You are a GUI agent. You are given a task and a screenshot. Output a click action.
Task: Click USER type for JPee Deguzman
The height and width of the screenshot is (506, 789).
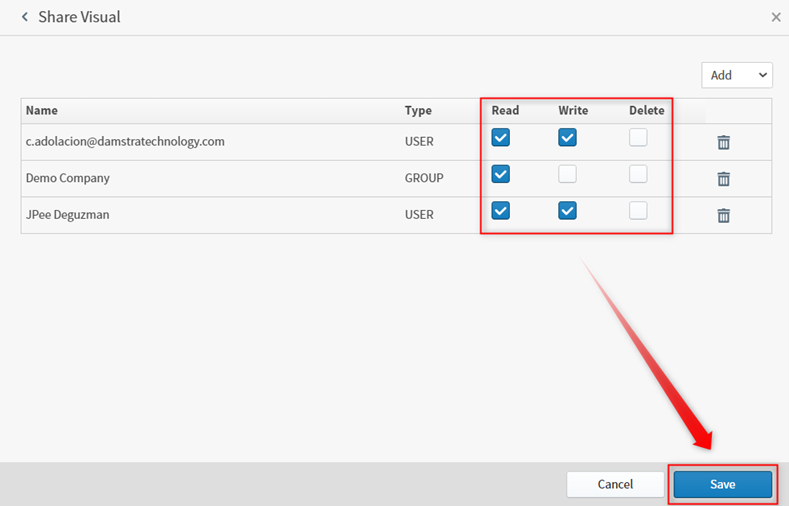[x=419, y=215]
